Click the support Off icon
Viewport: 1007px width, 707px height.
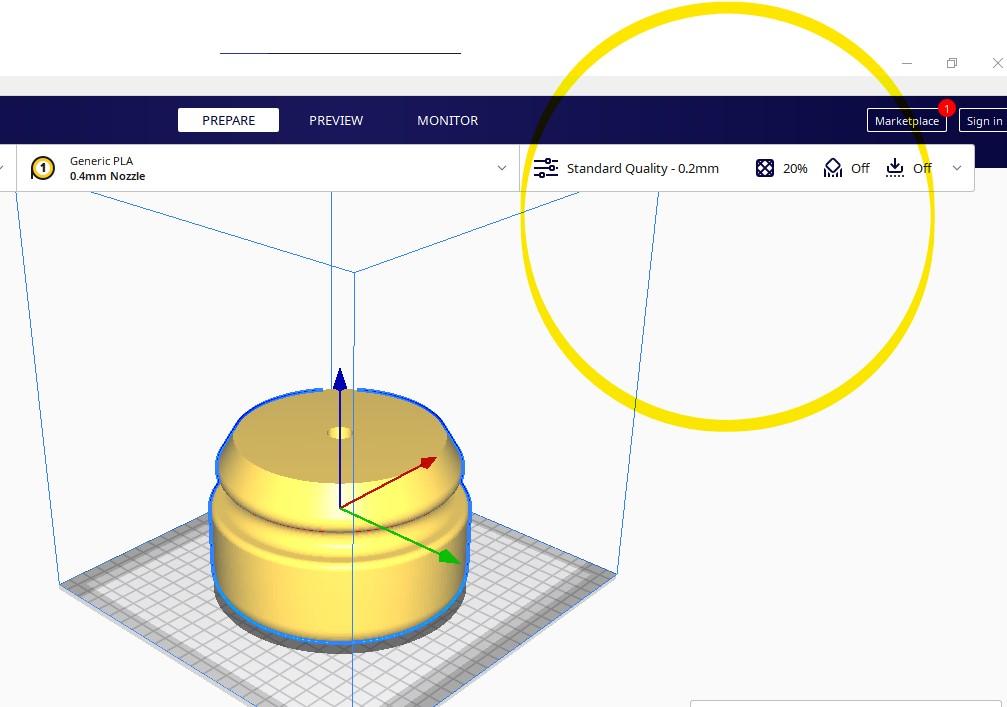pos(832,168)
